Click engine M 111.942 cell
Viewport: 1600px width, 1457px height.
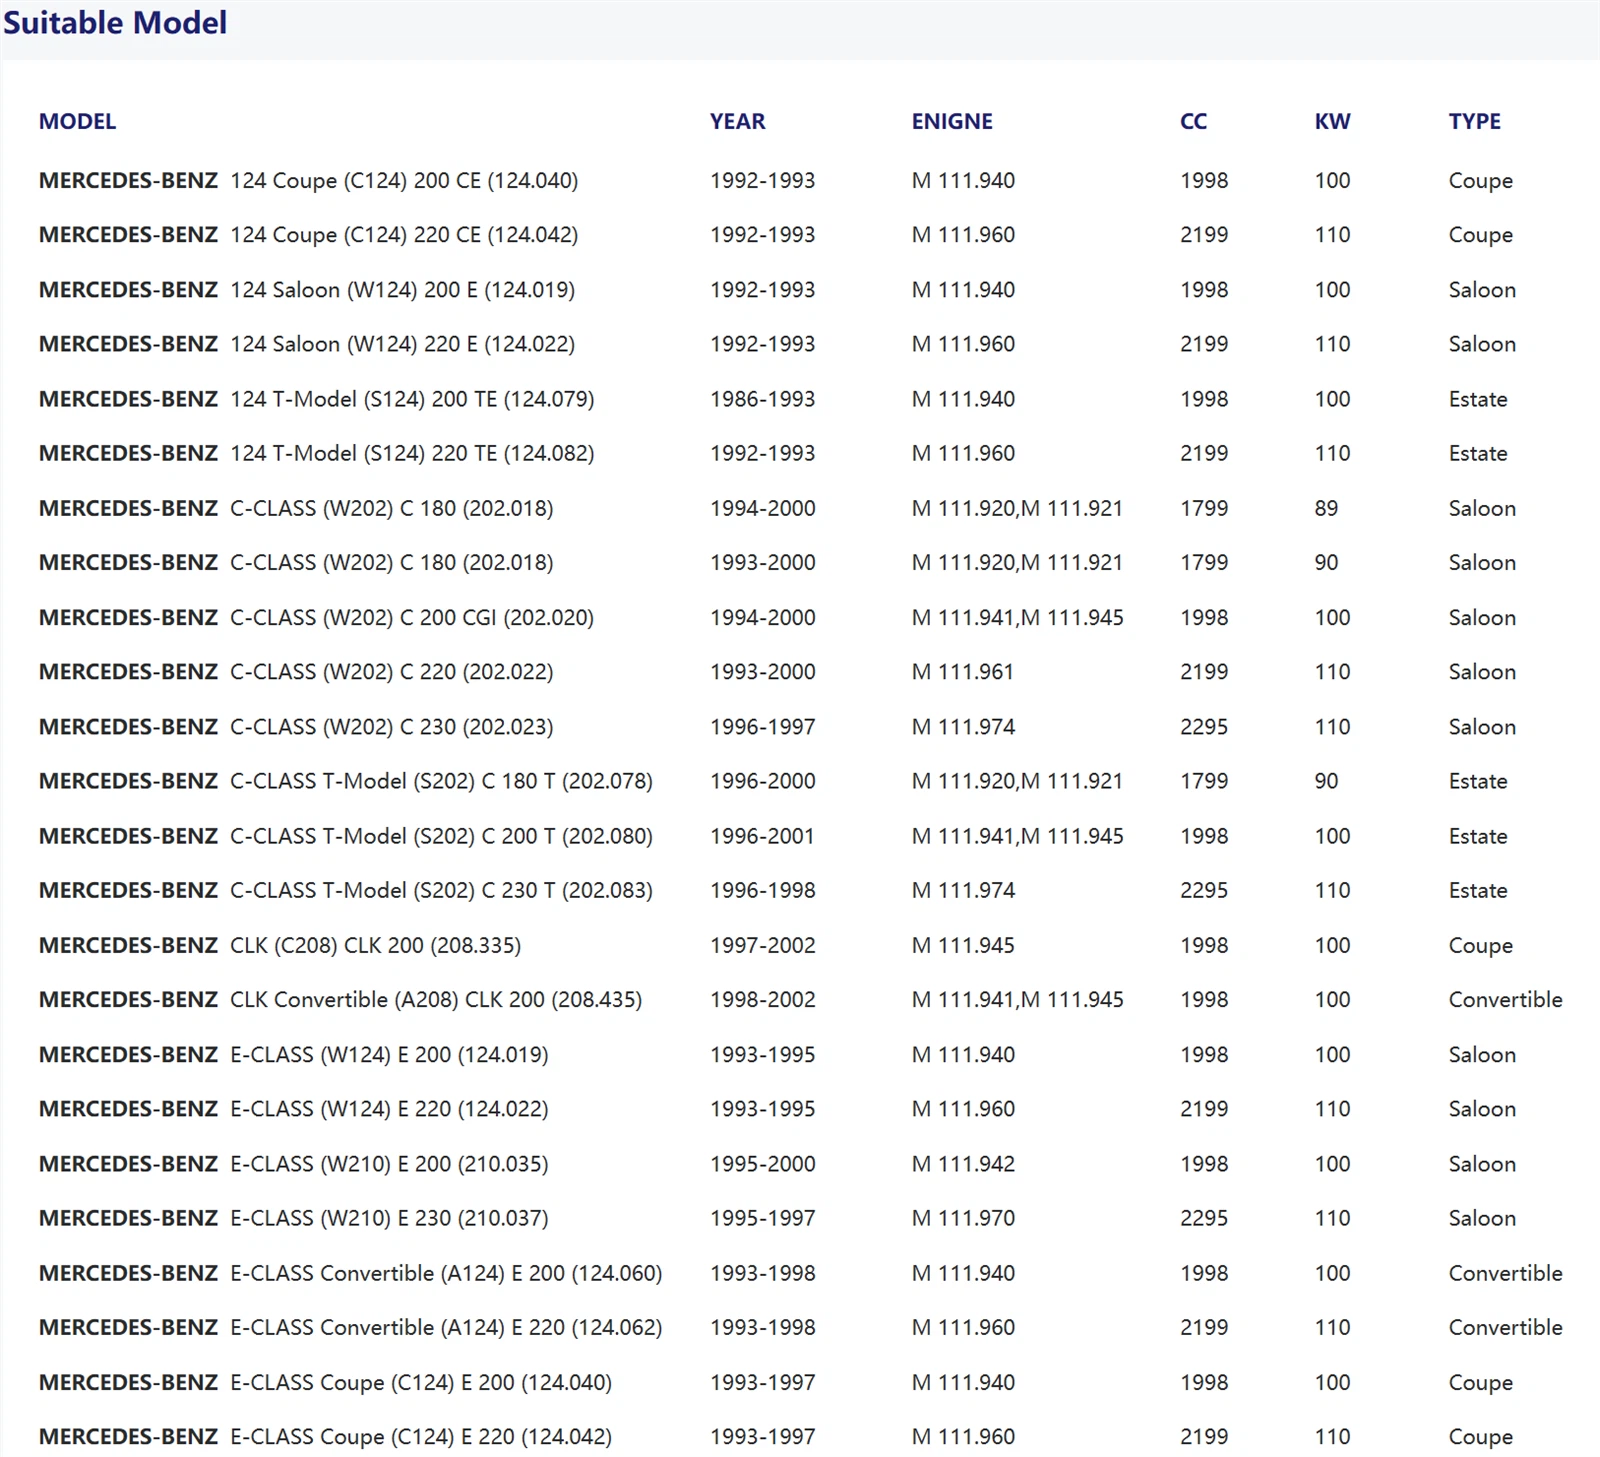pyautogui.click(x=963, y=1164)
